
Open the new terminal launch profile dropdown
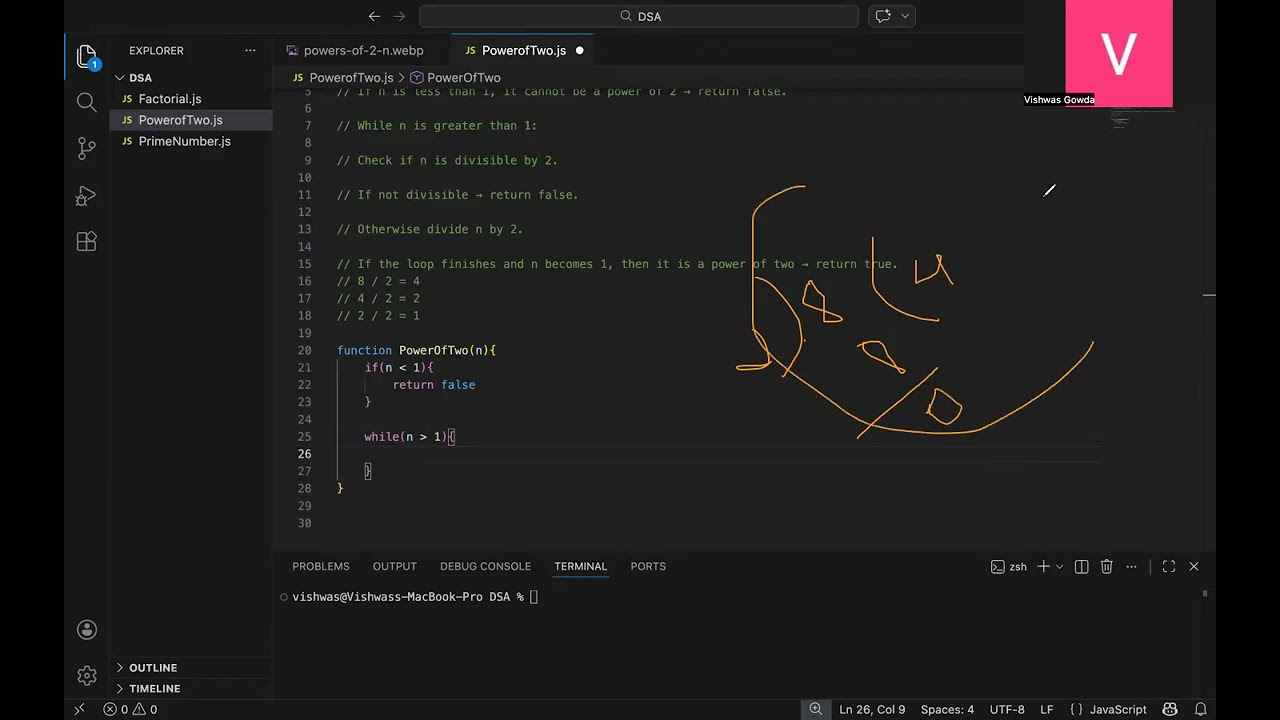1059,566
